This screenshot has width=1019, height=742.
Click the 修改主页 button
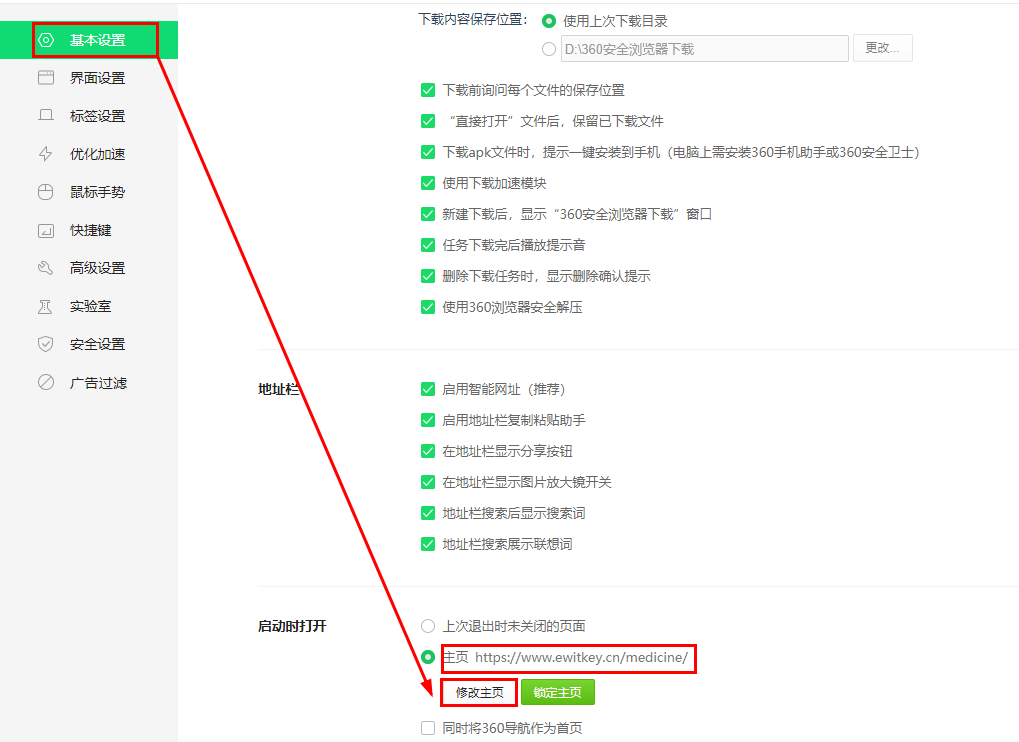tap(479, 693)
